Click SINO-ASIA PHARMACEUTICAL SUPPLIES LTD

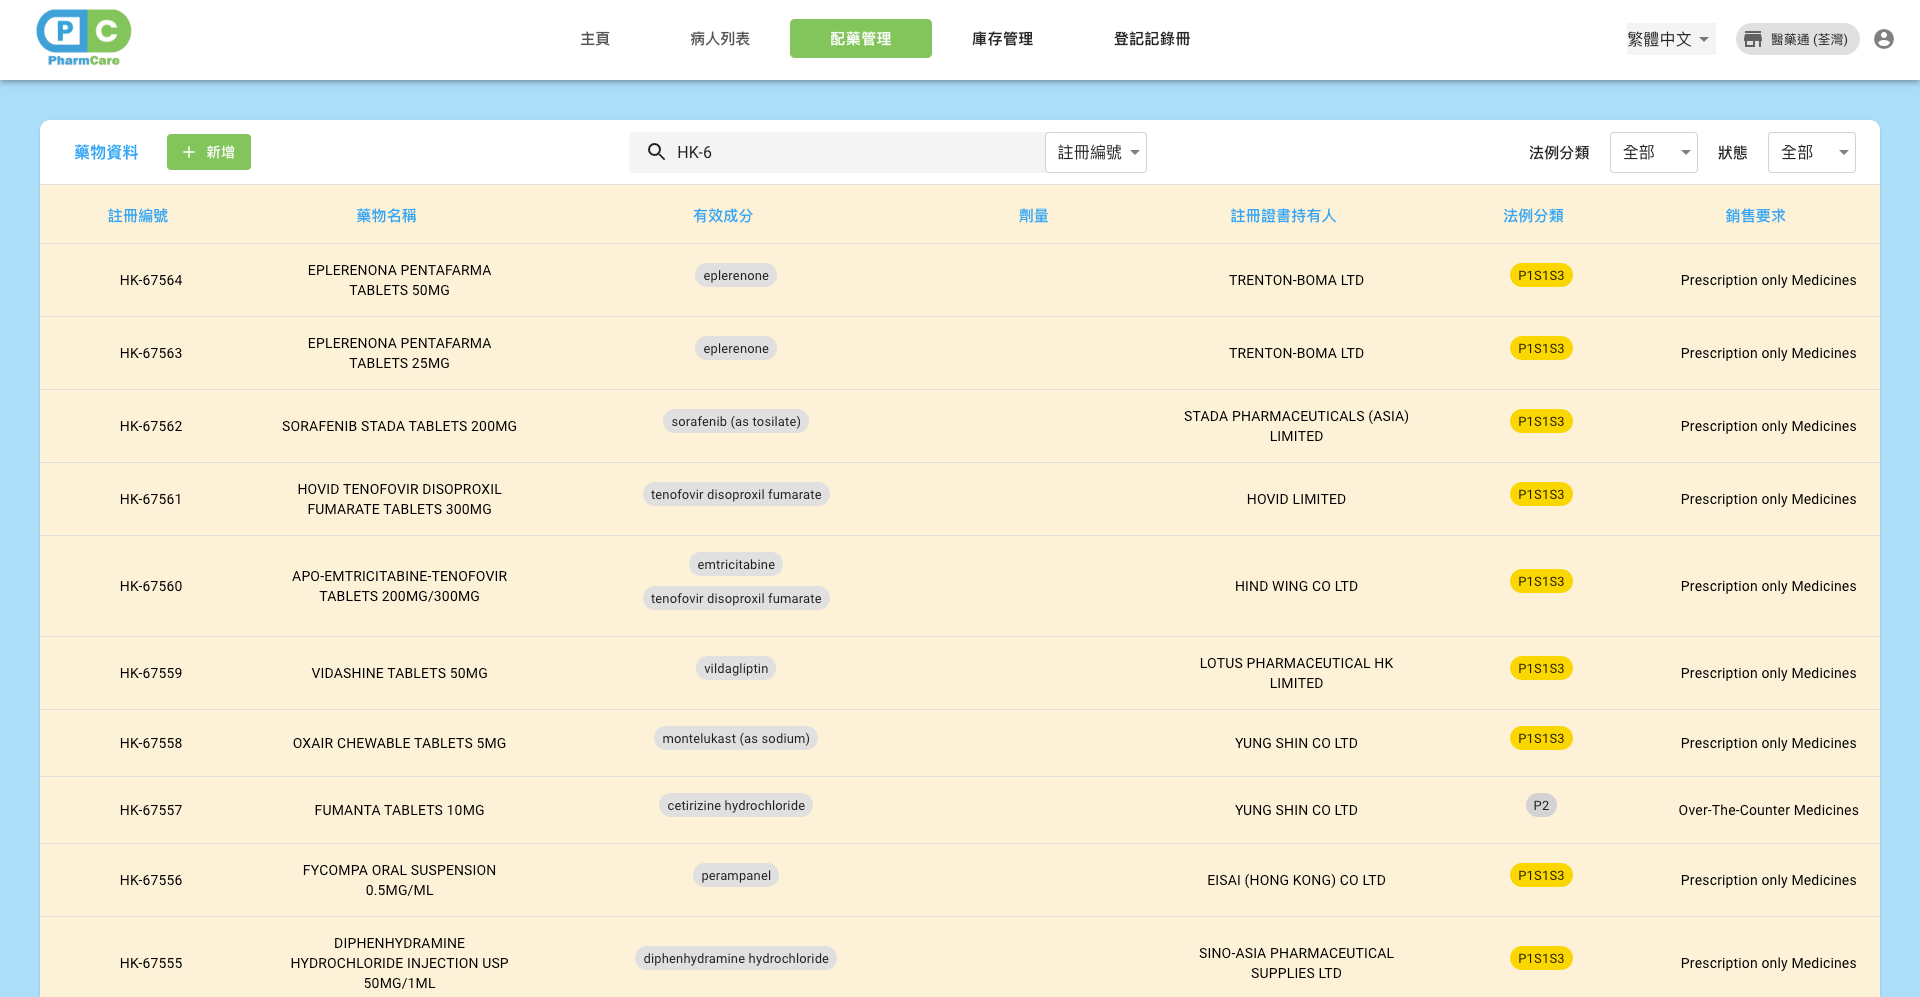click(x=1296, y=963)
